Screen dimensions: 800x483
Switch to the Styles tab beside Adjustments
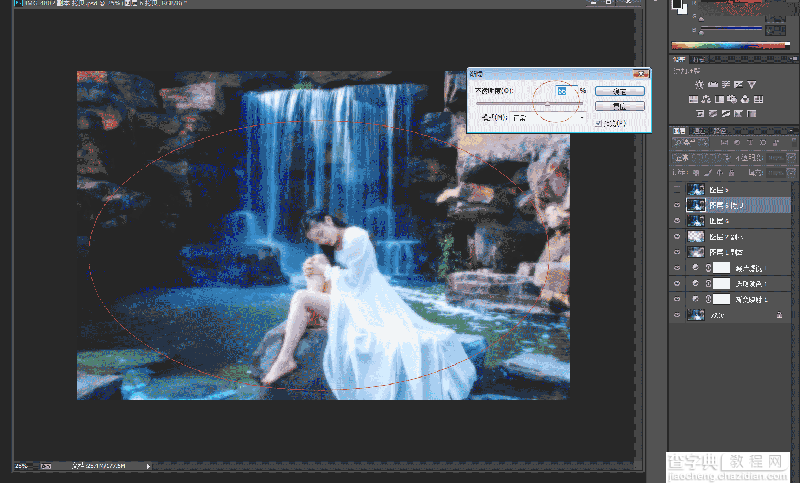click(x=699, y=59)
